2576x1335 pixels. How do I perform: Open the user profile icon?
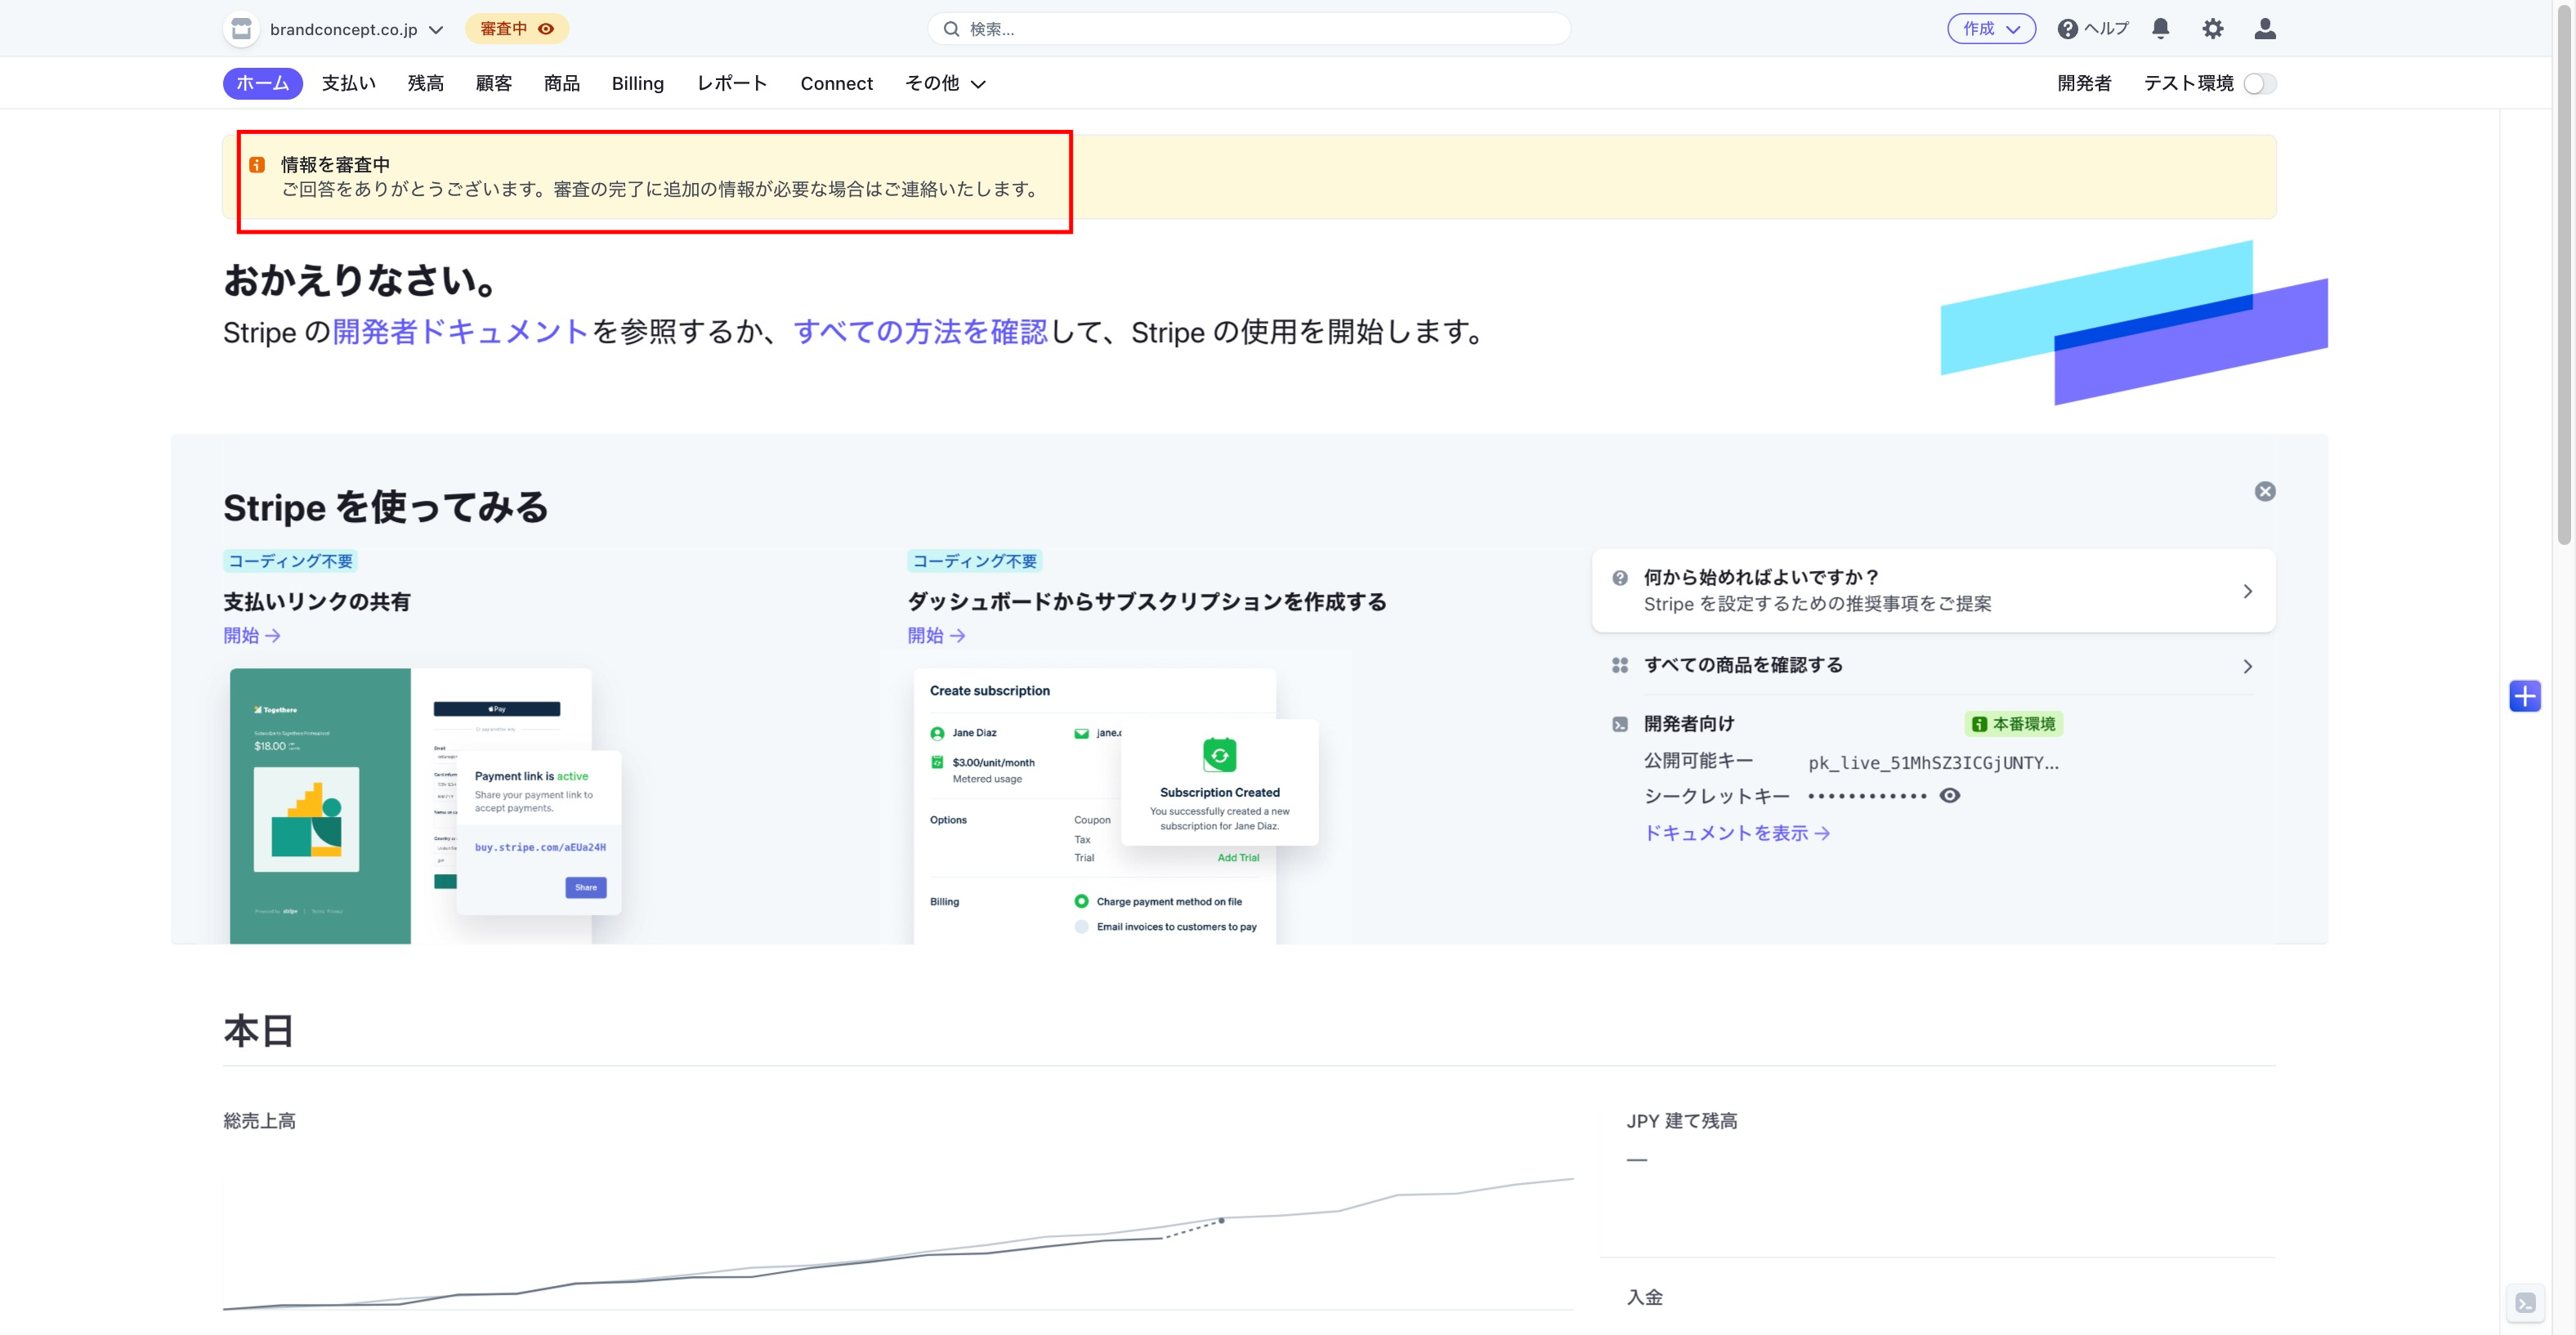(x=2265, y=29)
